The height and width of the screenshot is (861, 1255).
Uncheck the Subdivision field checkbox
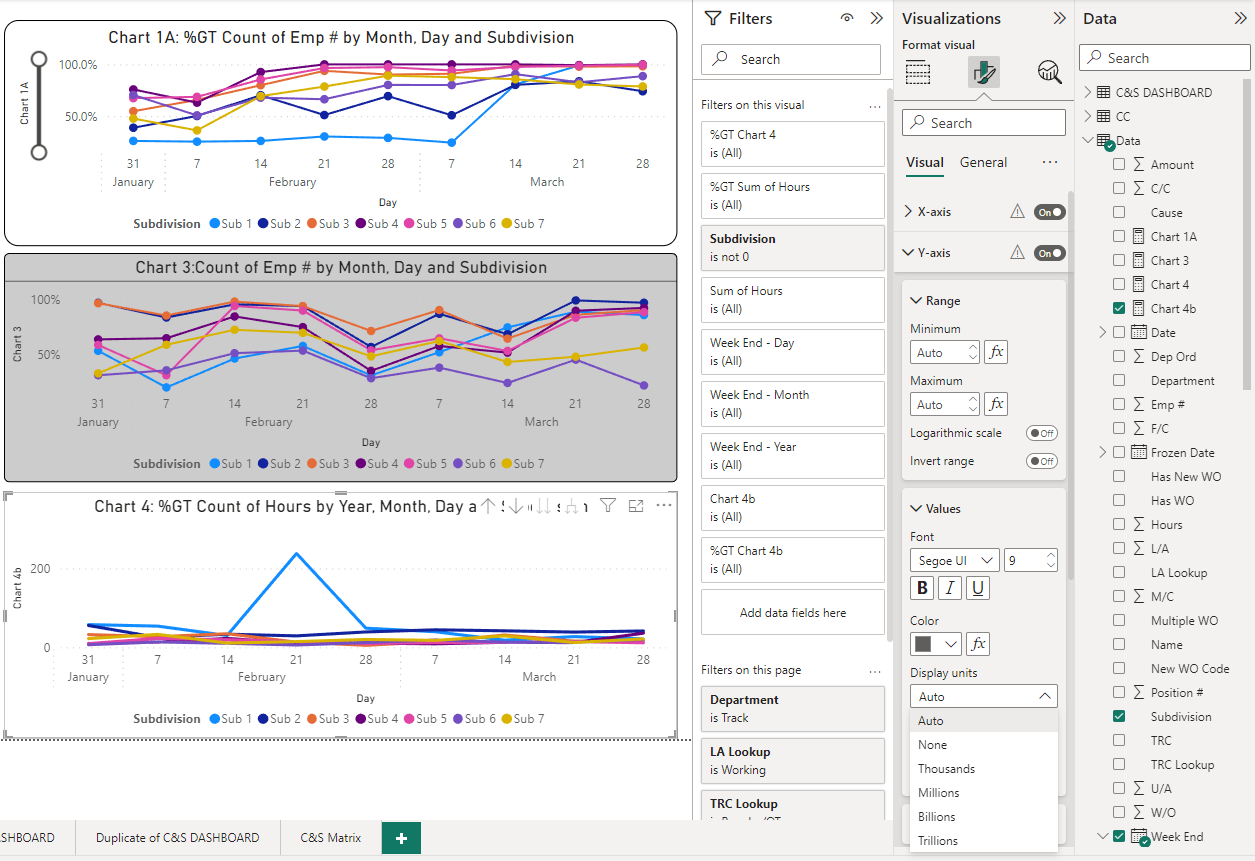click(1119, 716)
